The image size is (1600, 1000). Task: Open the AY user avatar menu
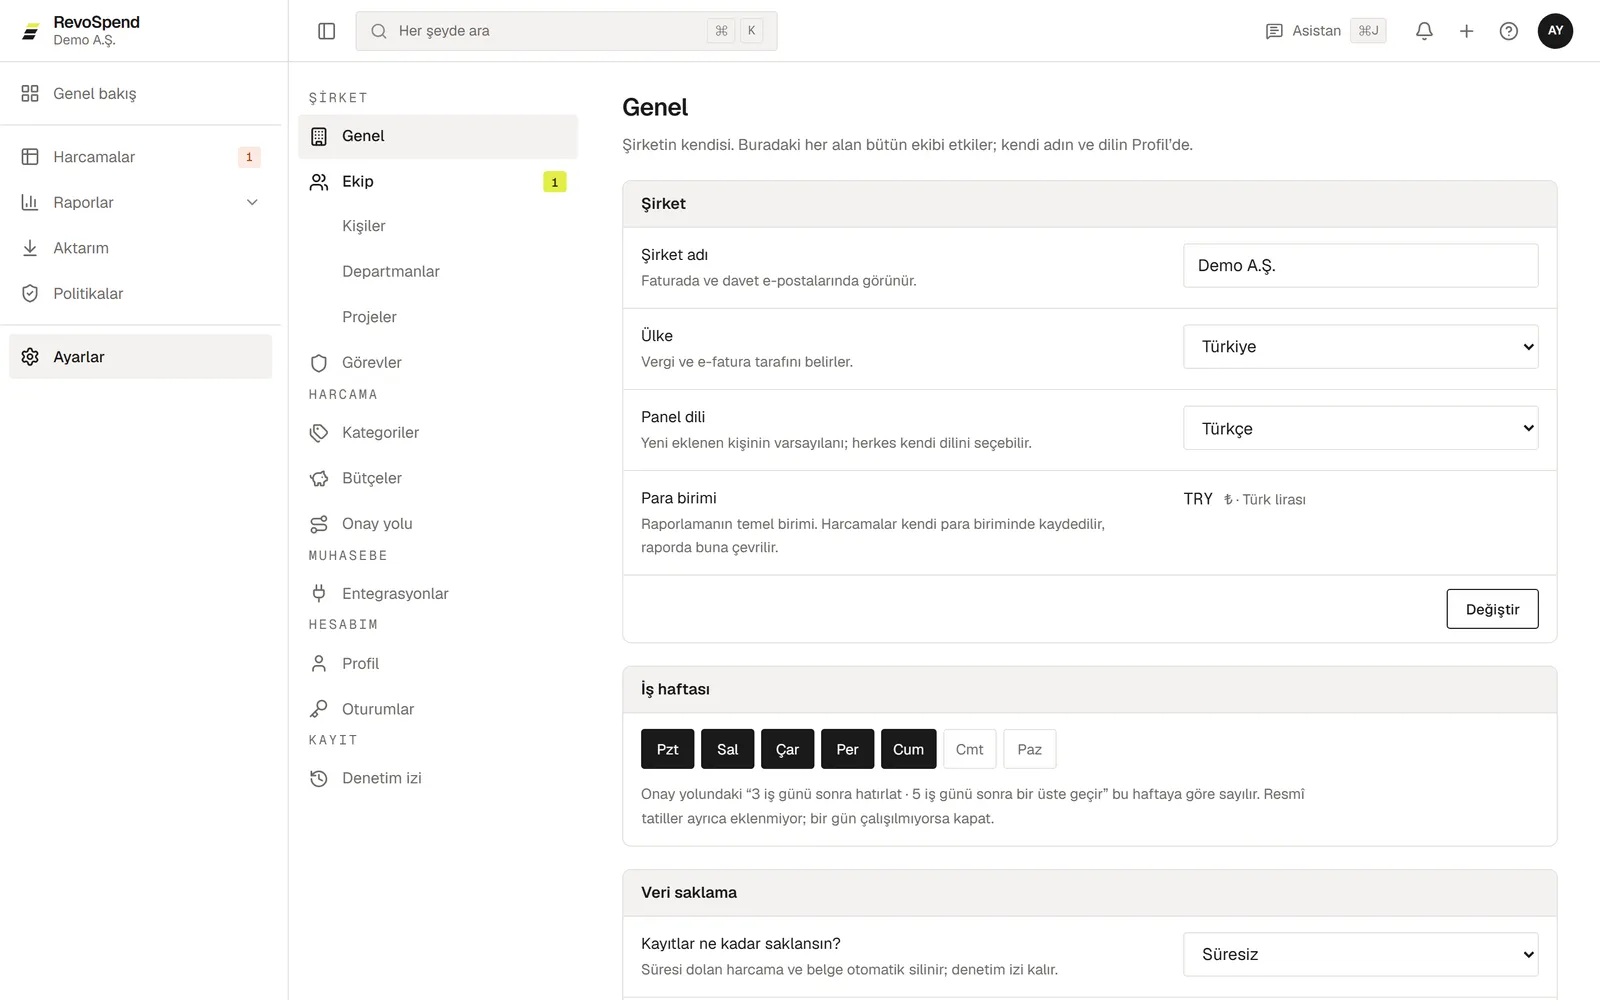[x=1555, y=31]
